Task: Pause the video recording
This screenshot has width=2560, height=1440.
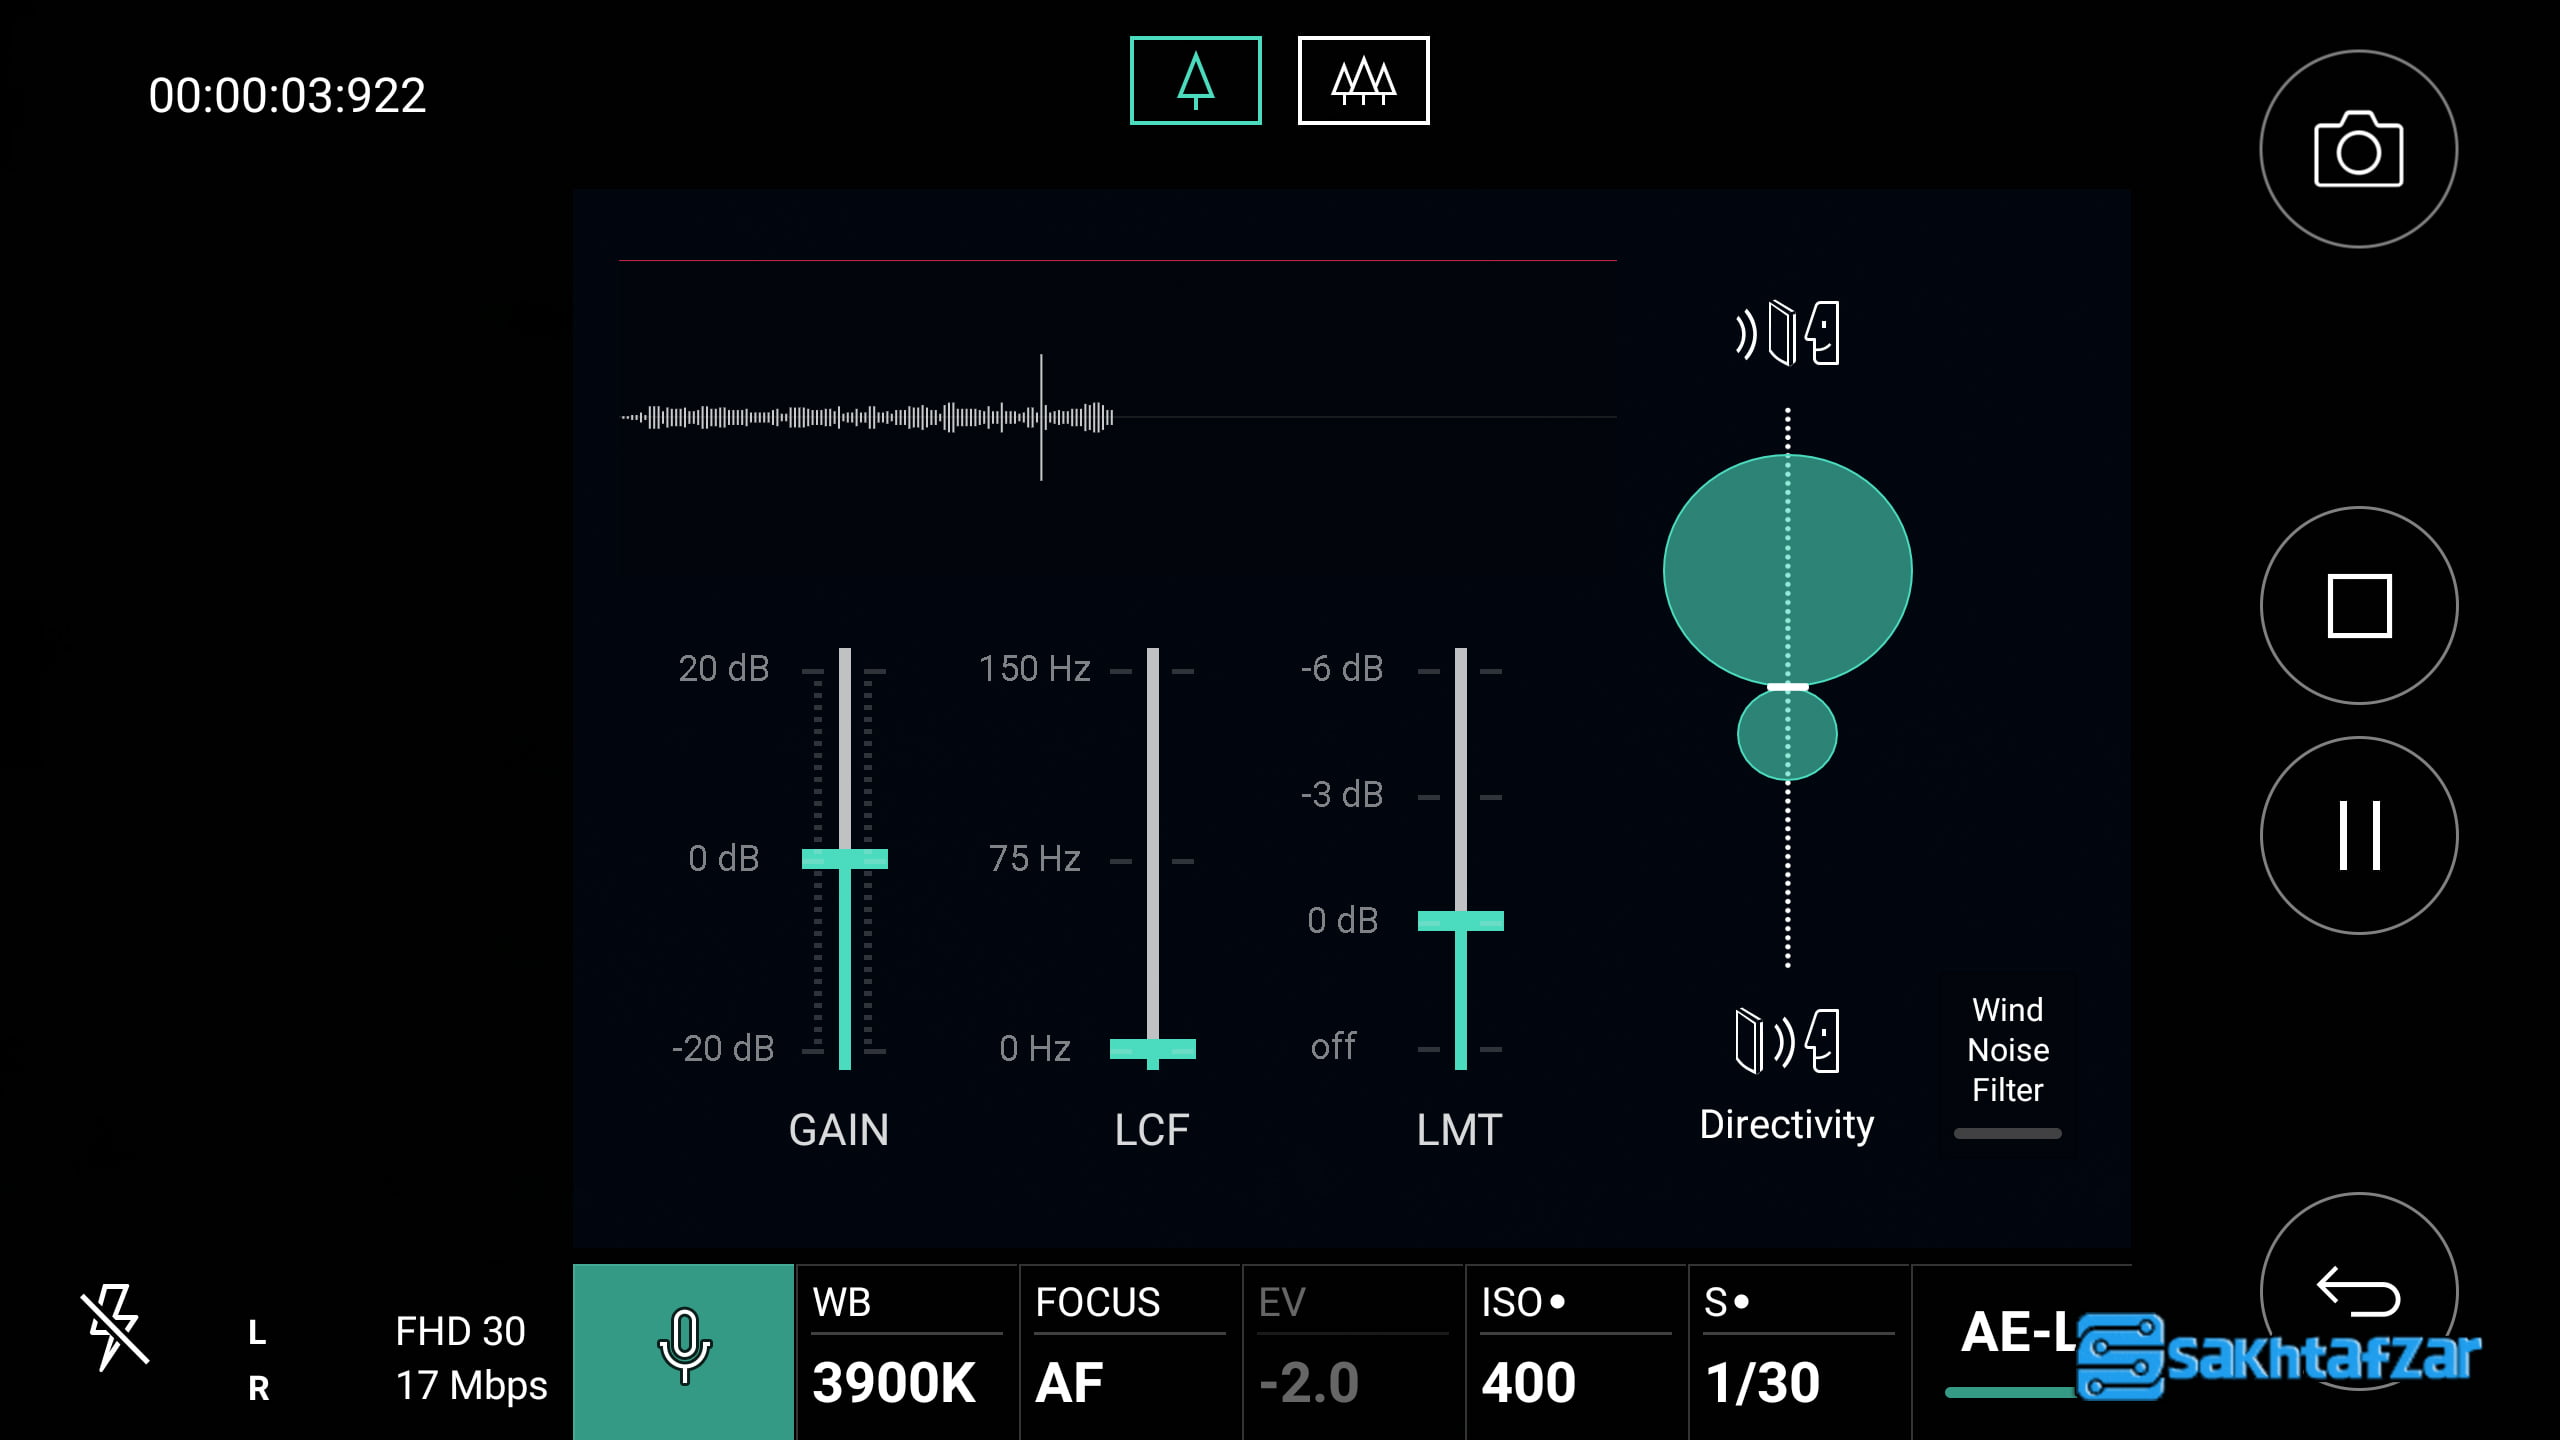Action: [x=2358, y=836]
